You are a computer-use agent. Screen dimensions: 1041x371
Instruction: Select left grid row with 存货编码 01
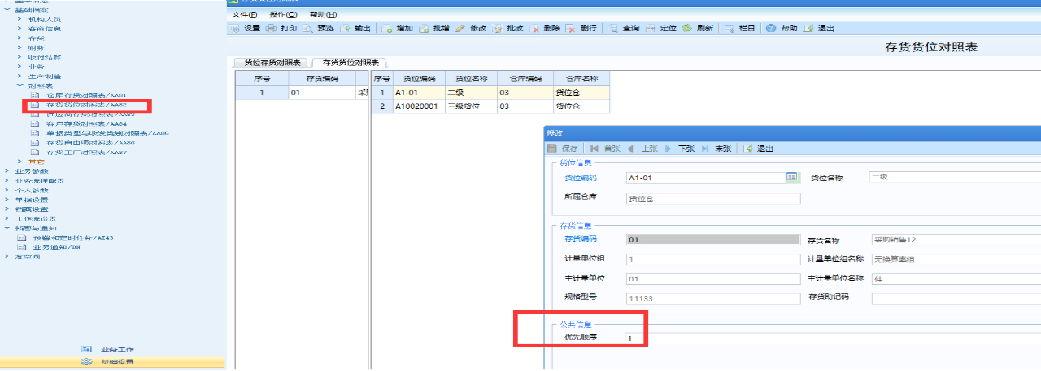click(x=302, y=92)
